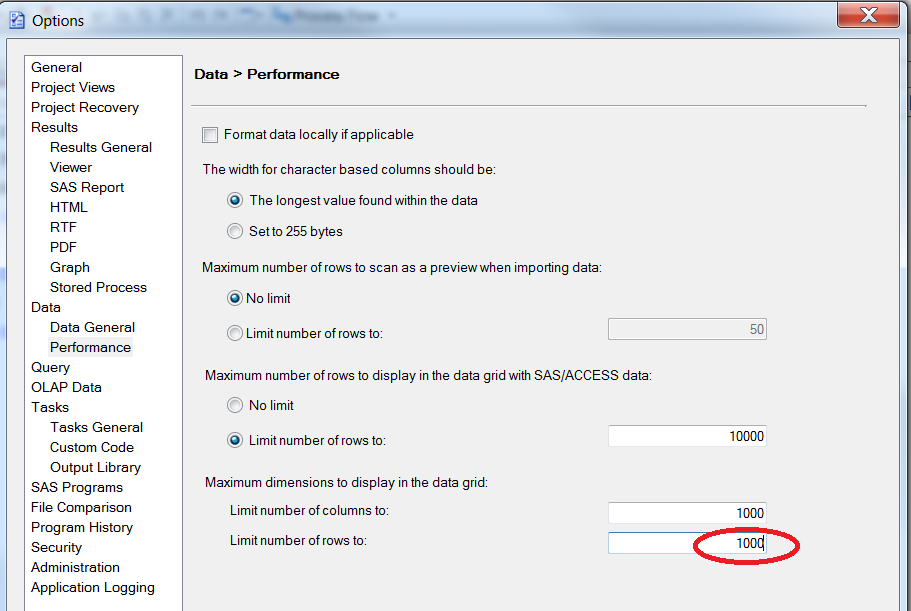Select Project Recovery in the options list

click(85, 107)
